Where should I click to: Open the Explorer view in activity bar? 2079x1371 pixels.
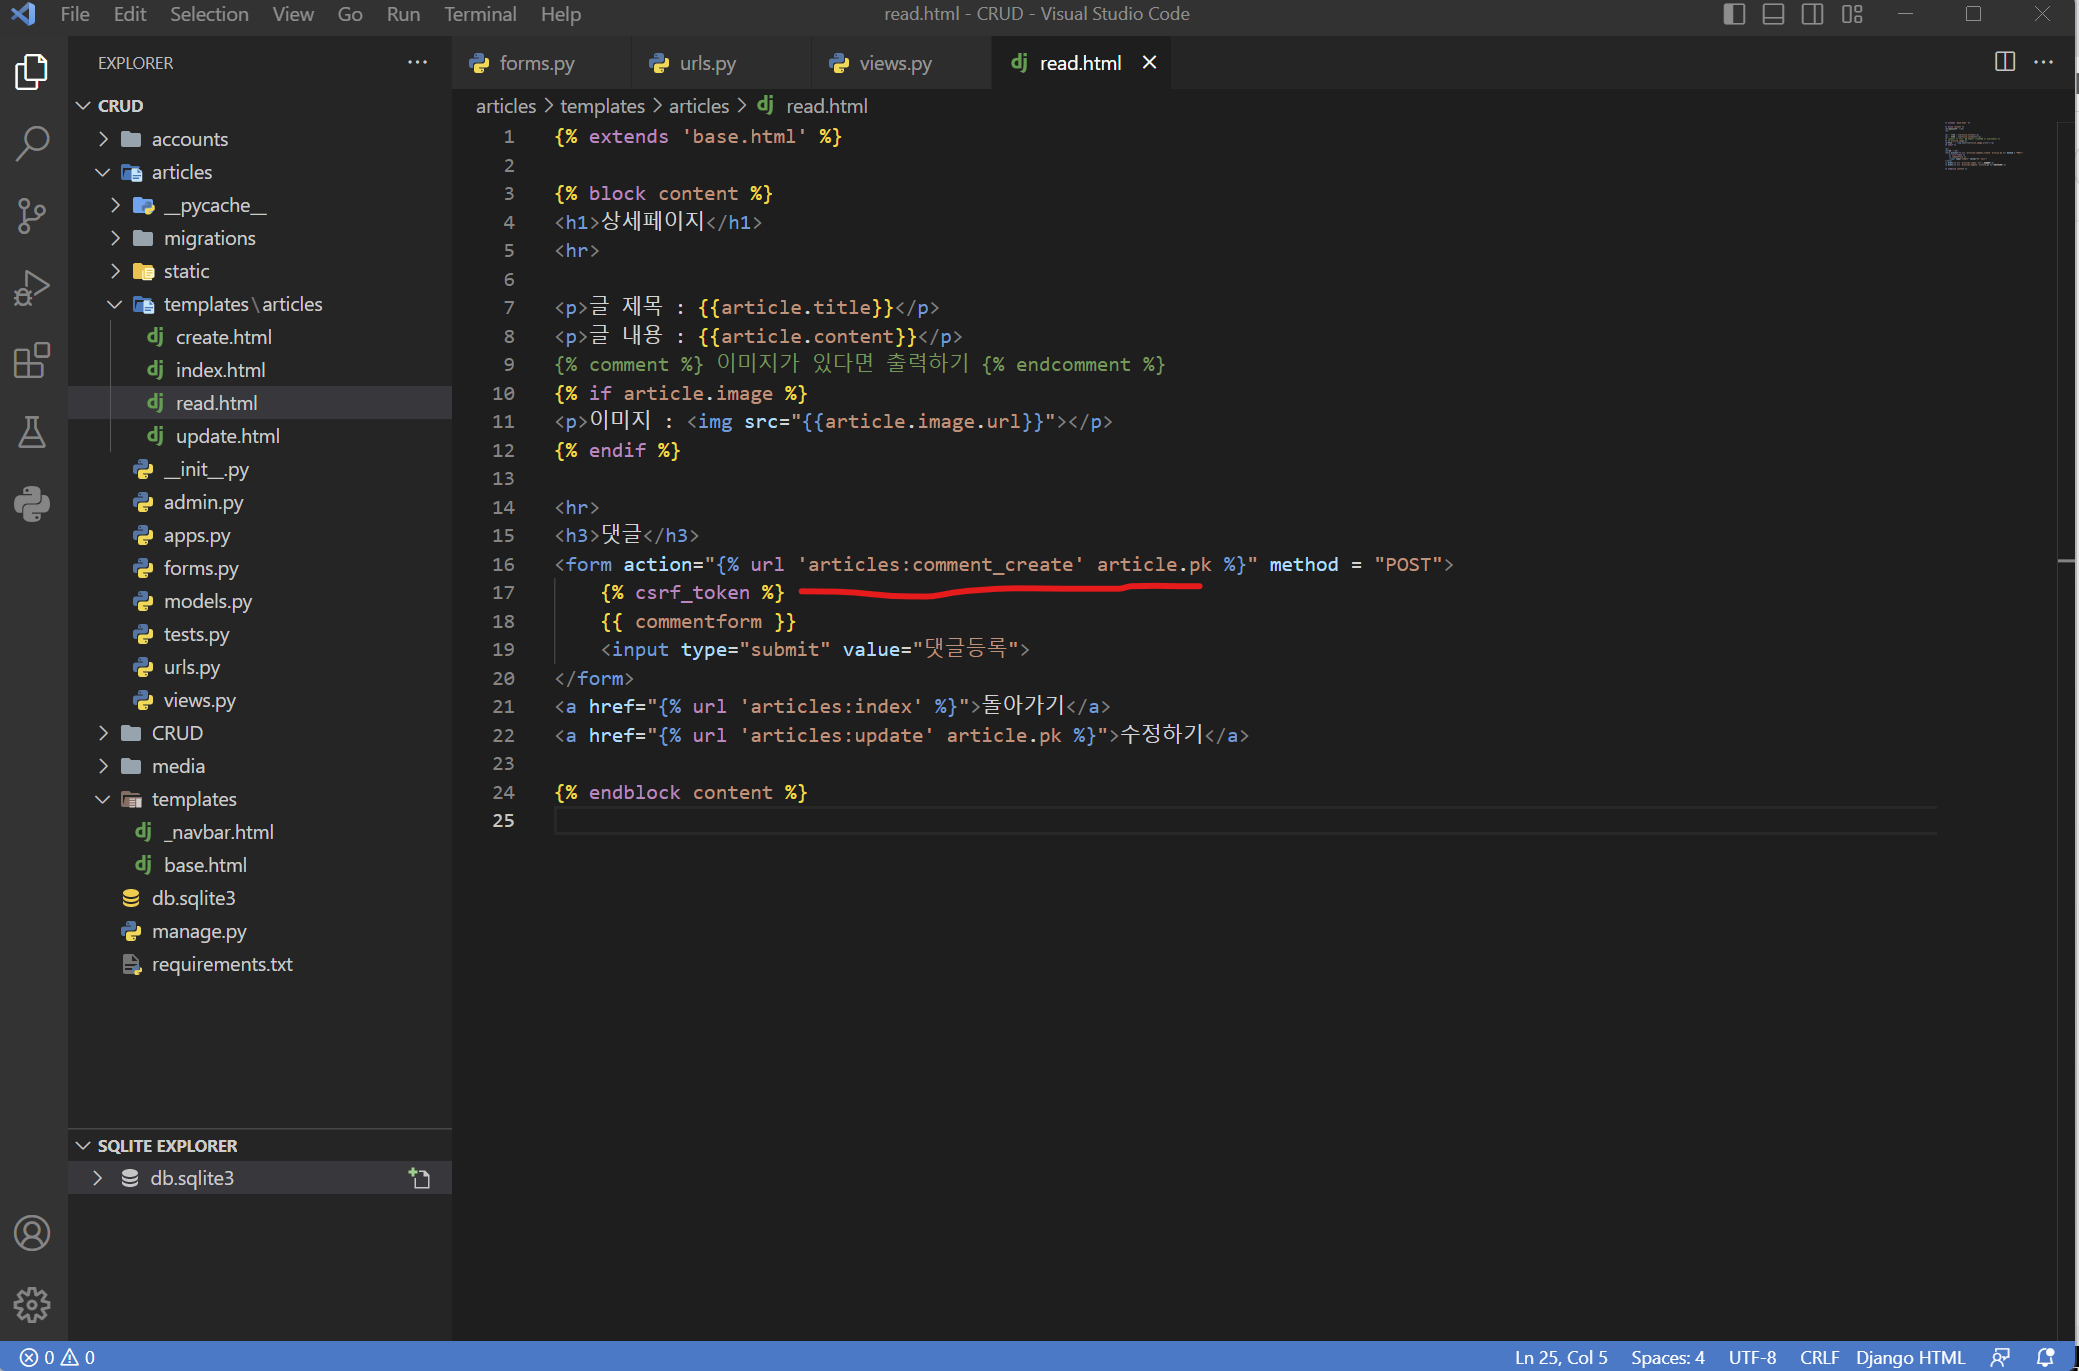(32, 72)
